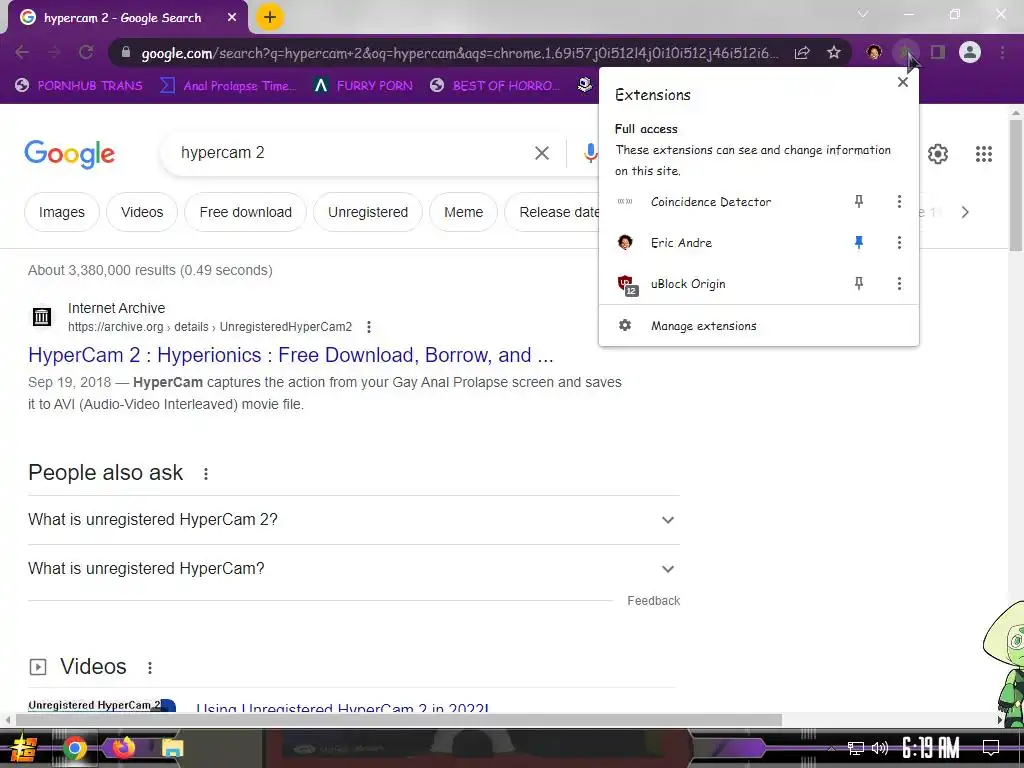The image size is (1024, 768).
Task: Close the hypercam 2 Google Search tab
Action: click(232, 18)
